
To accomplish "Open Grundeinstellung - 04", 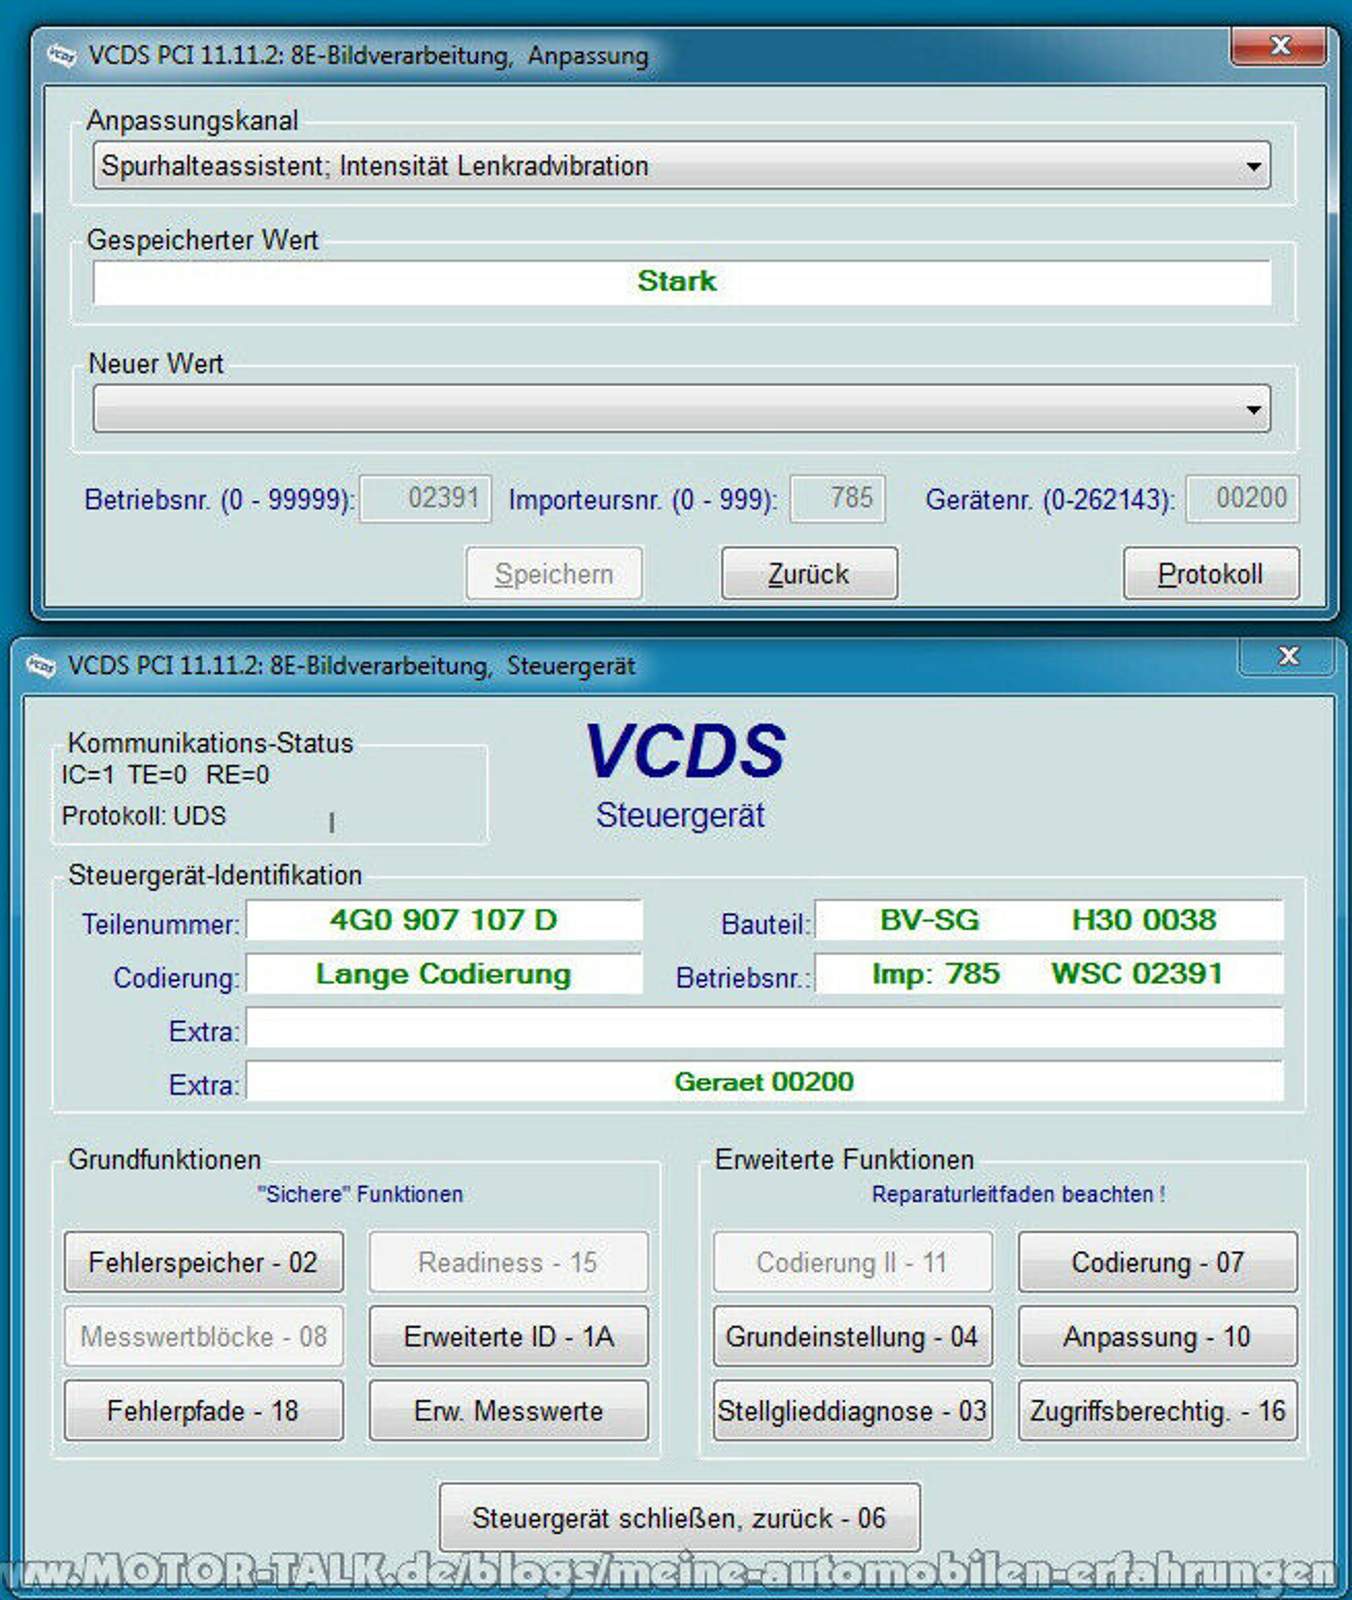I will click(x=852, y=1337).
